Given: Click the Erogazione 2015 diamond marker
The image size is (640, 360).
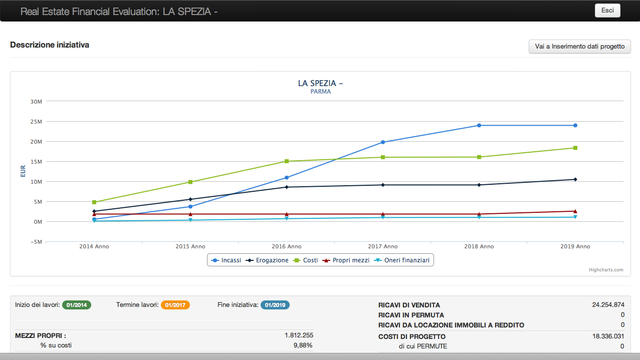Looking at the screenshot, I should tap(190, 199).
